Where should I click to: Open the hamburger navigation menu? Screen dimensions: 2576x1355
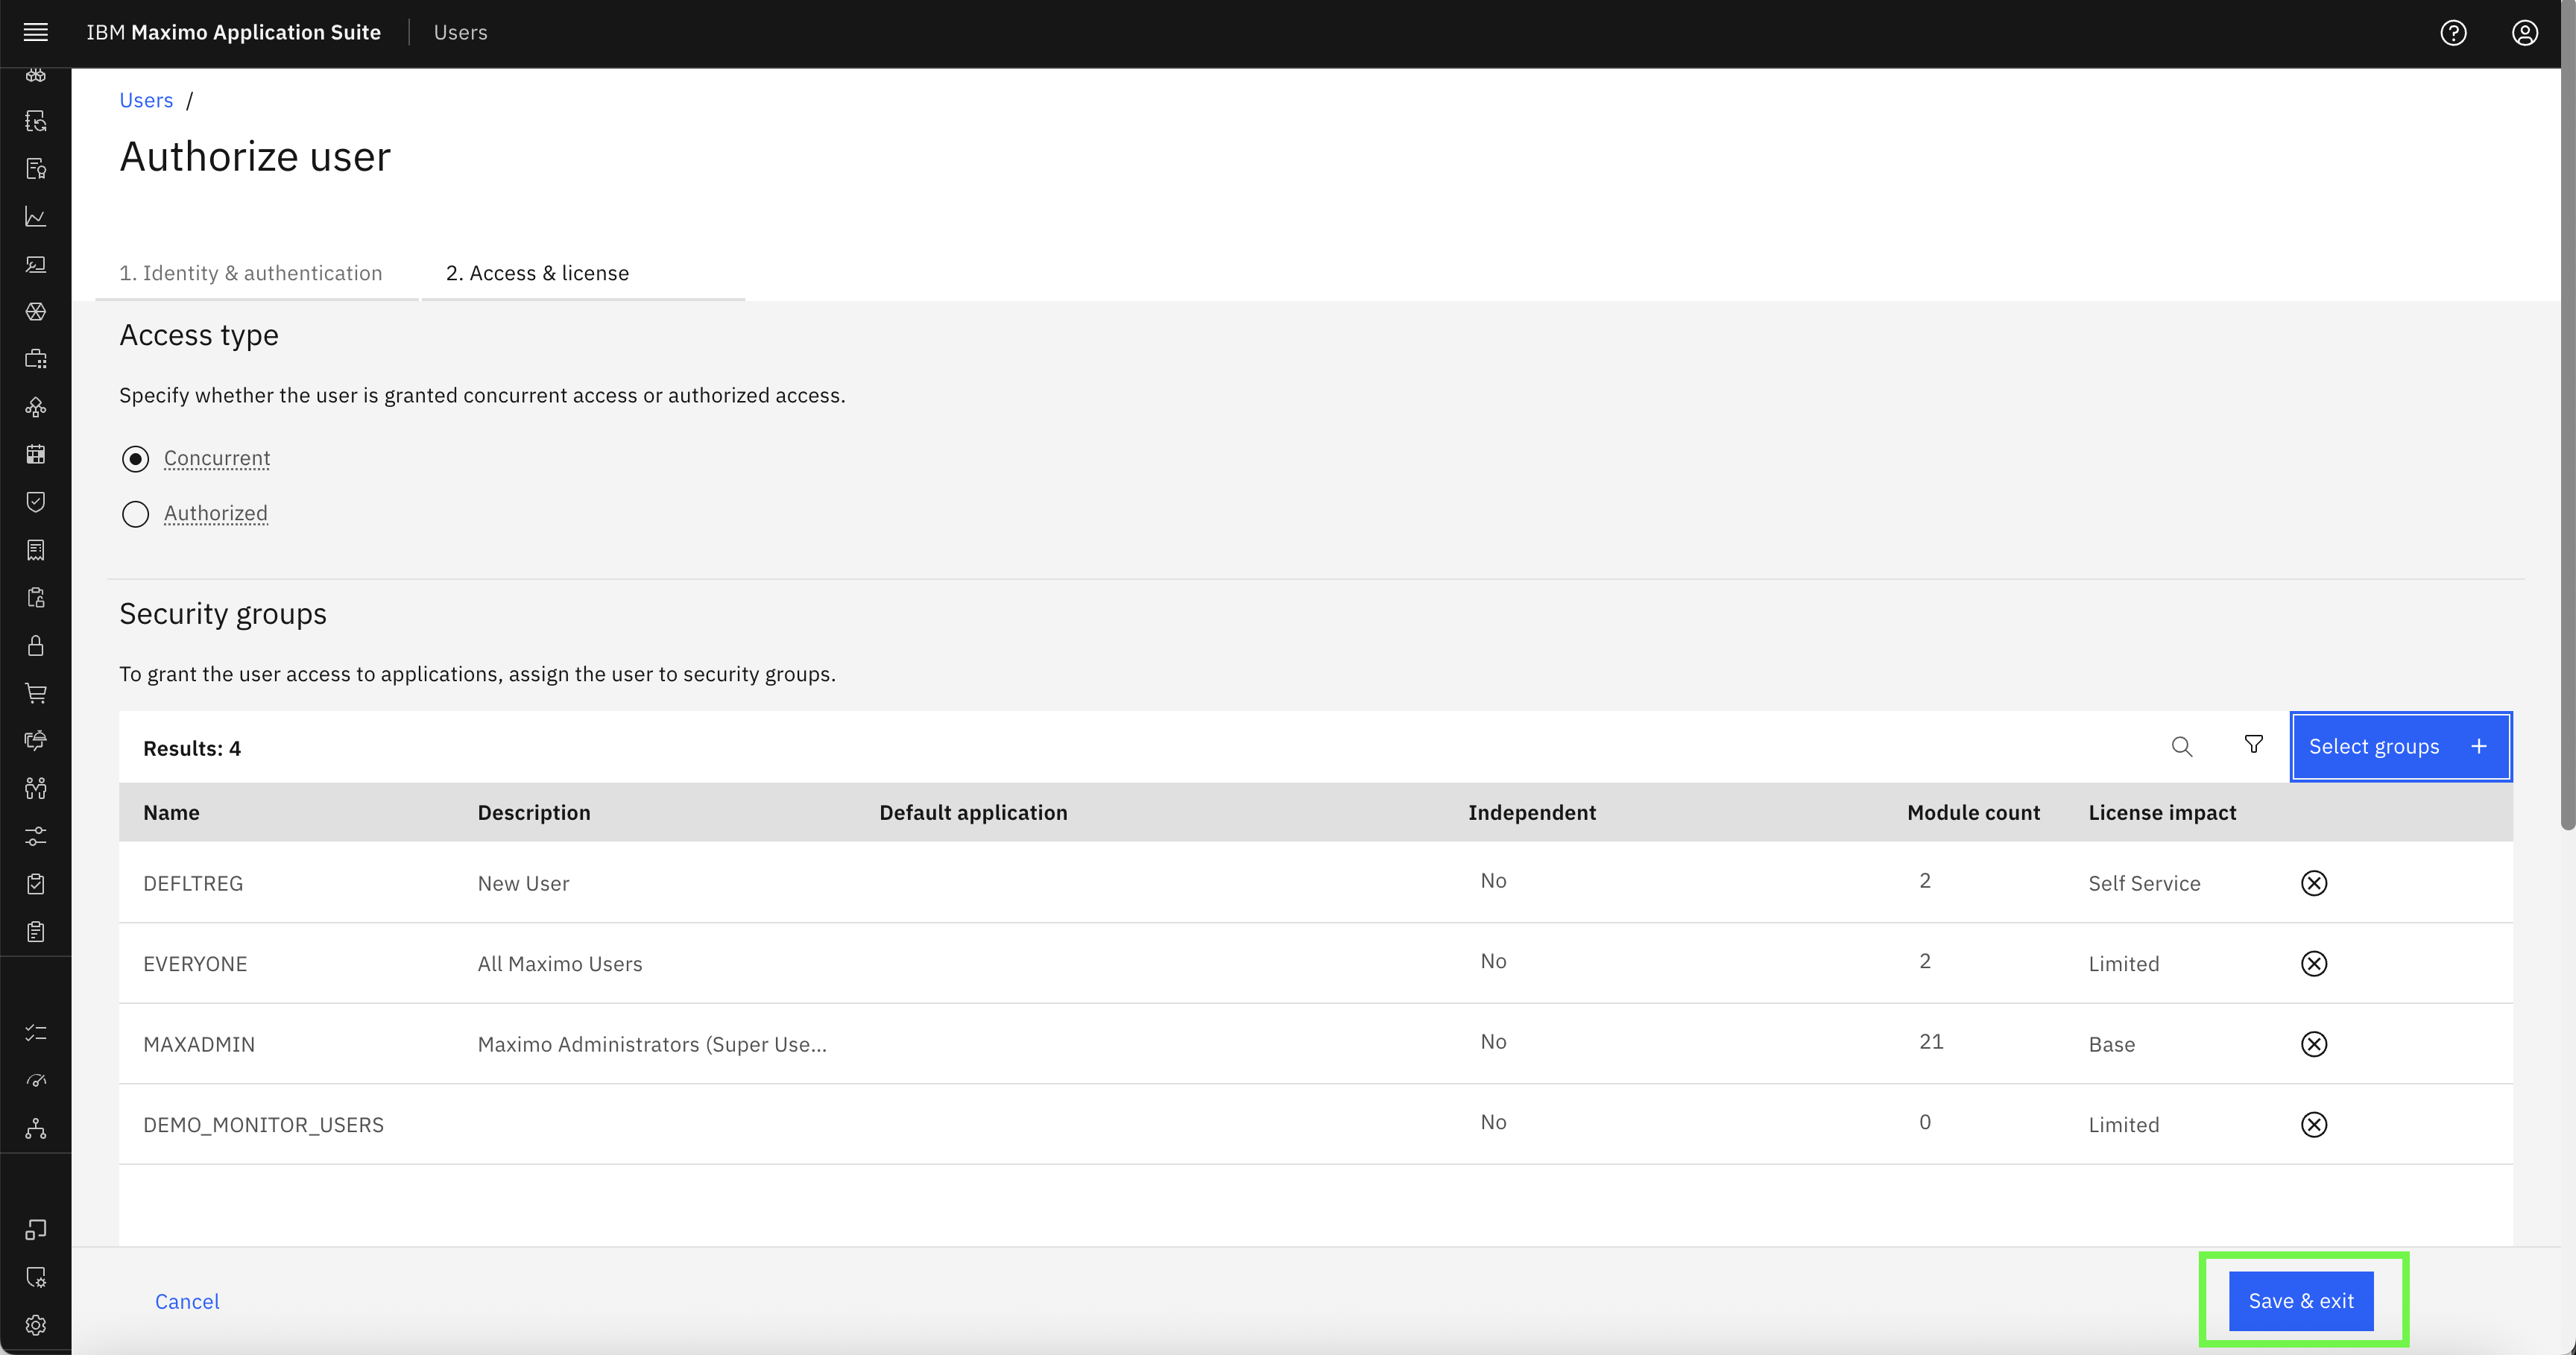coord(36,32)
